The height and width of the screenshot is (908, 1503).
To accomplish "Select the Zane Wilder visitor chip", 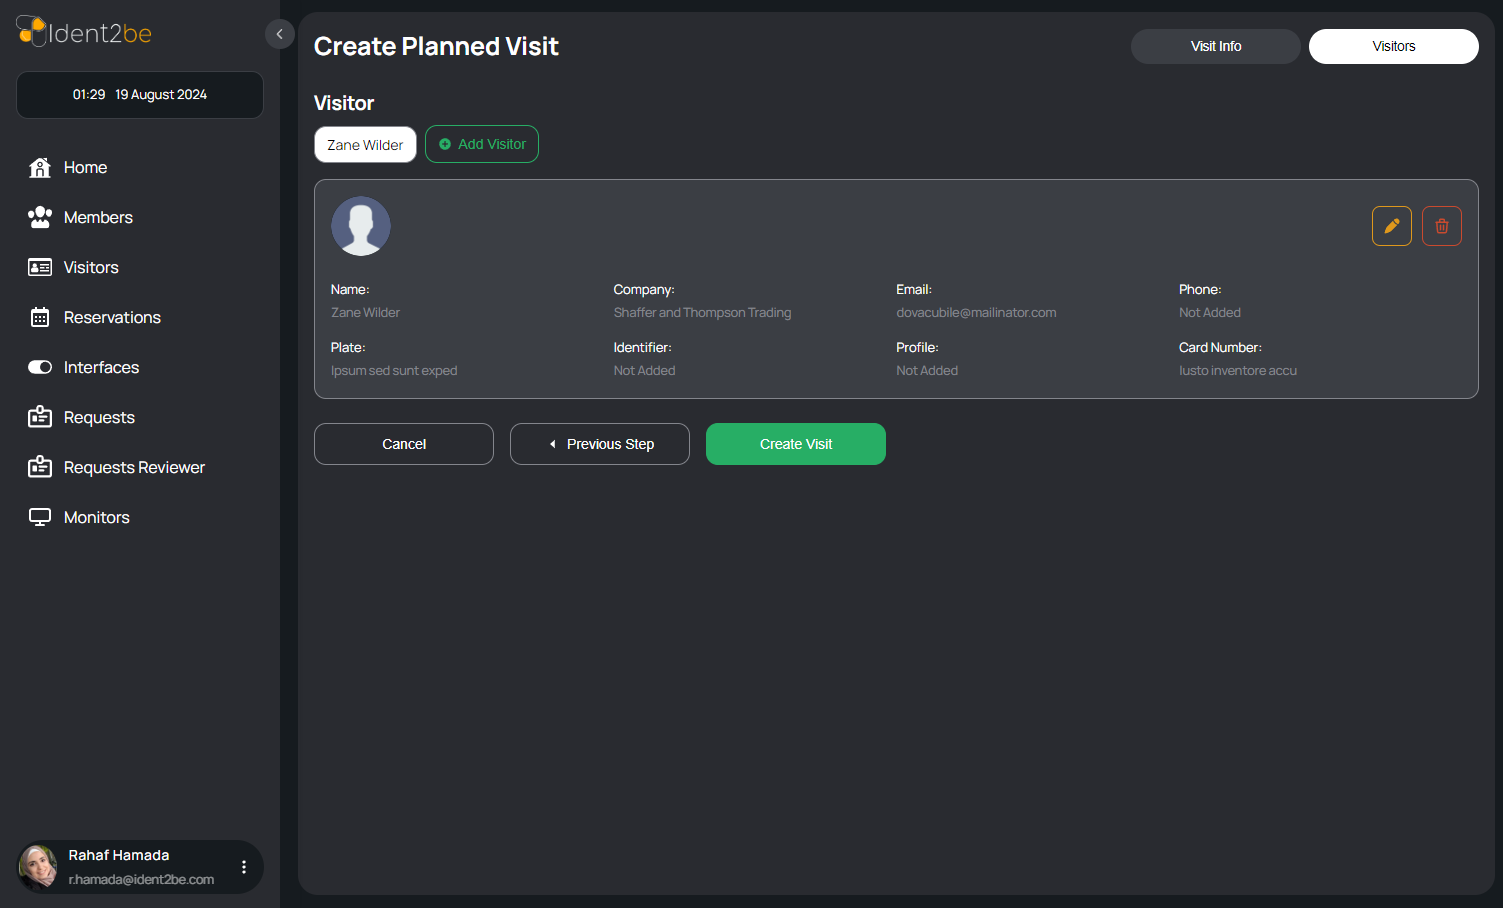I will click(365, 145).
